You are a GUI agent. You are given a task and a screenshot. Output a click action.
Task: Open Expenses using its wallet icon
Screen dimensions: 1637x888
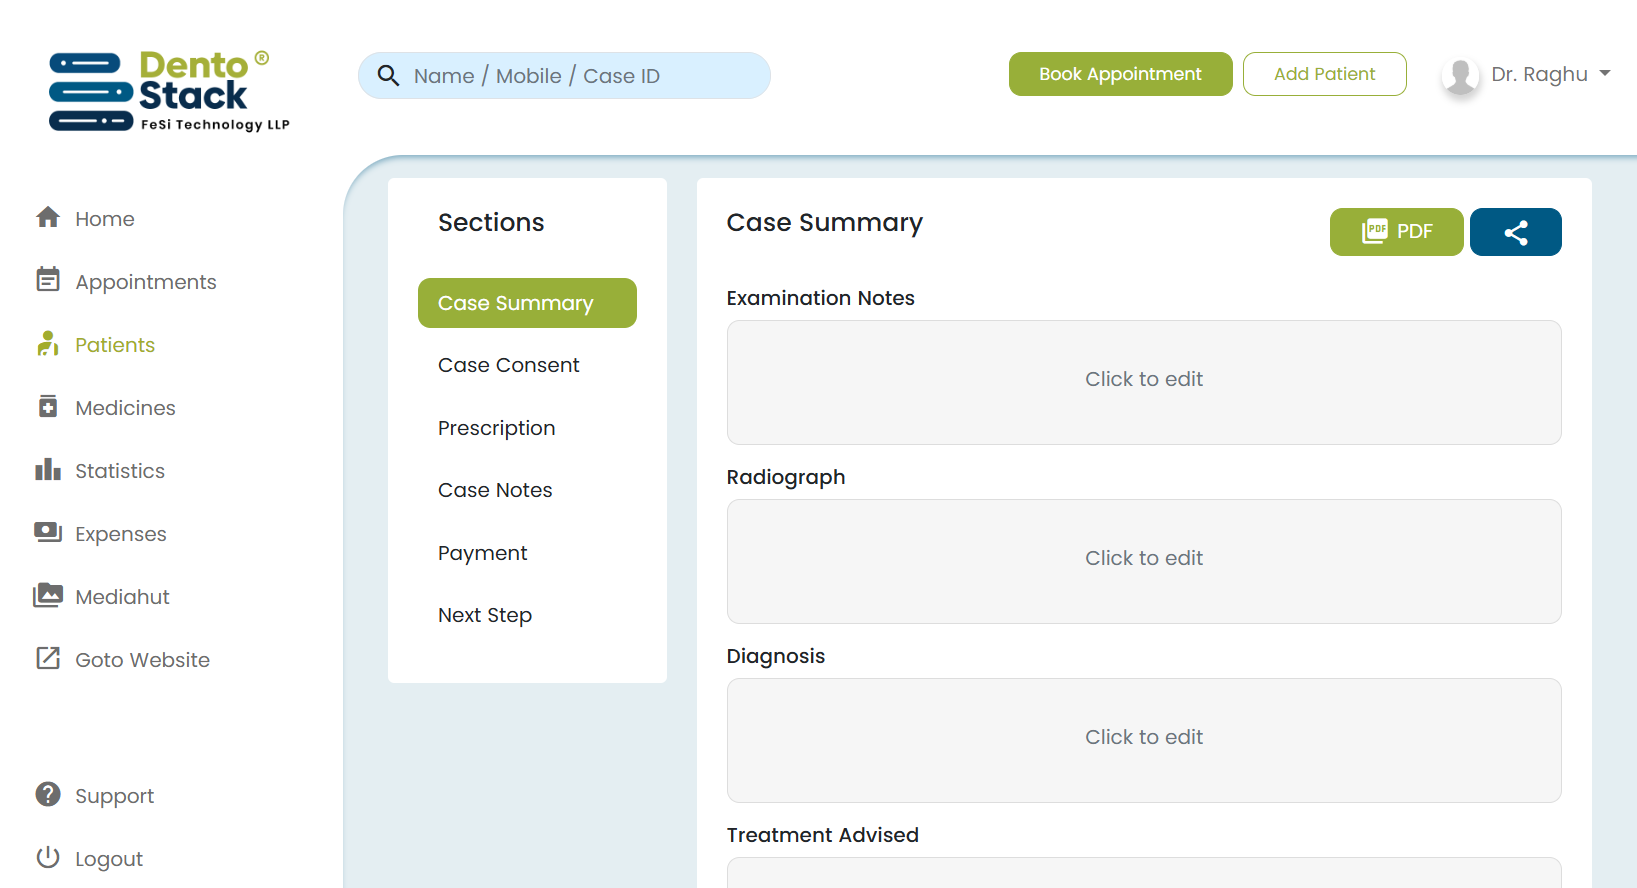[48, 533]
